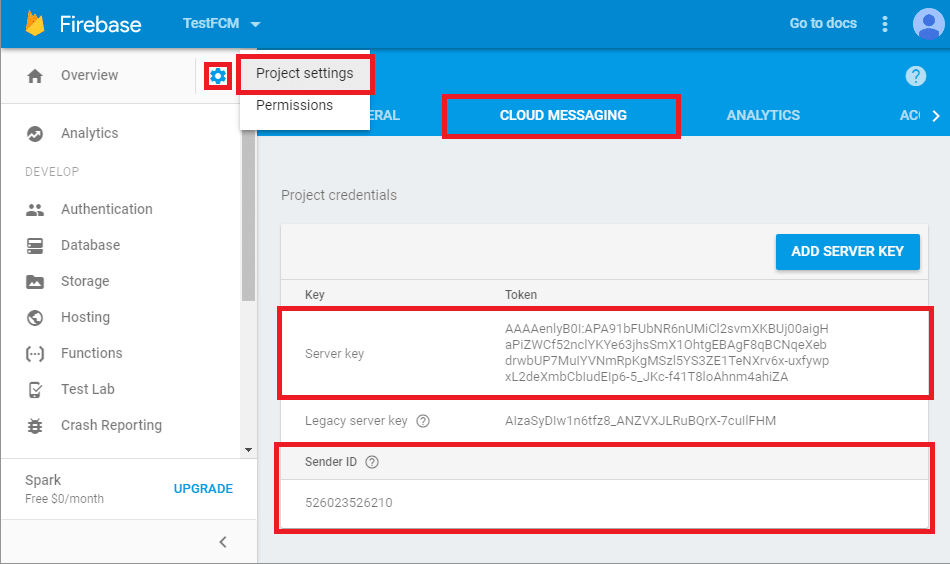Viewport: 950px width, 564px height.
Task: Click the Database icon in sidebar
Action: click(35, 245)
